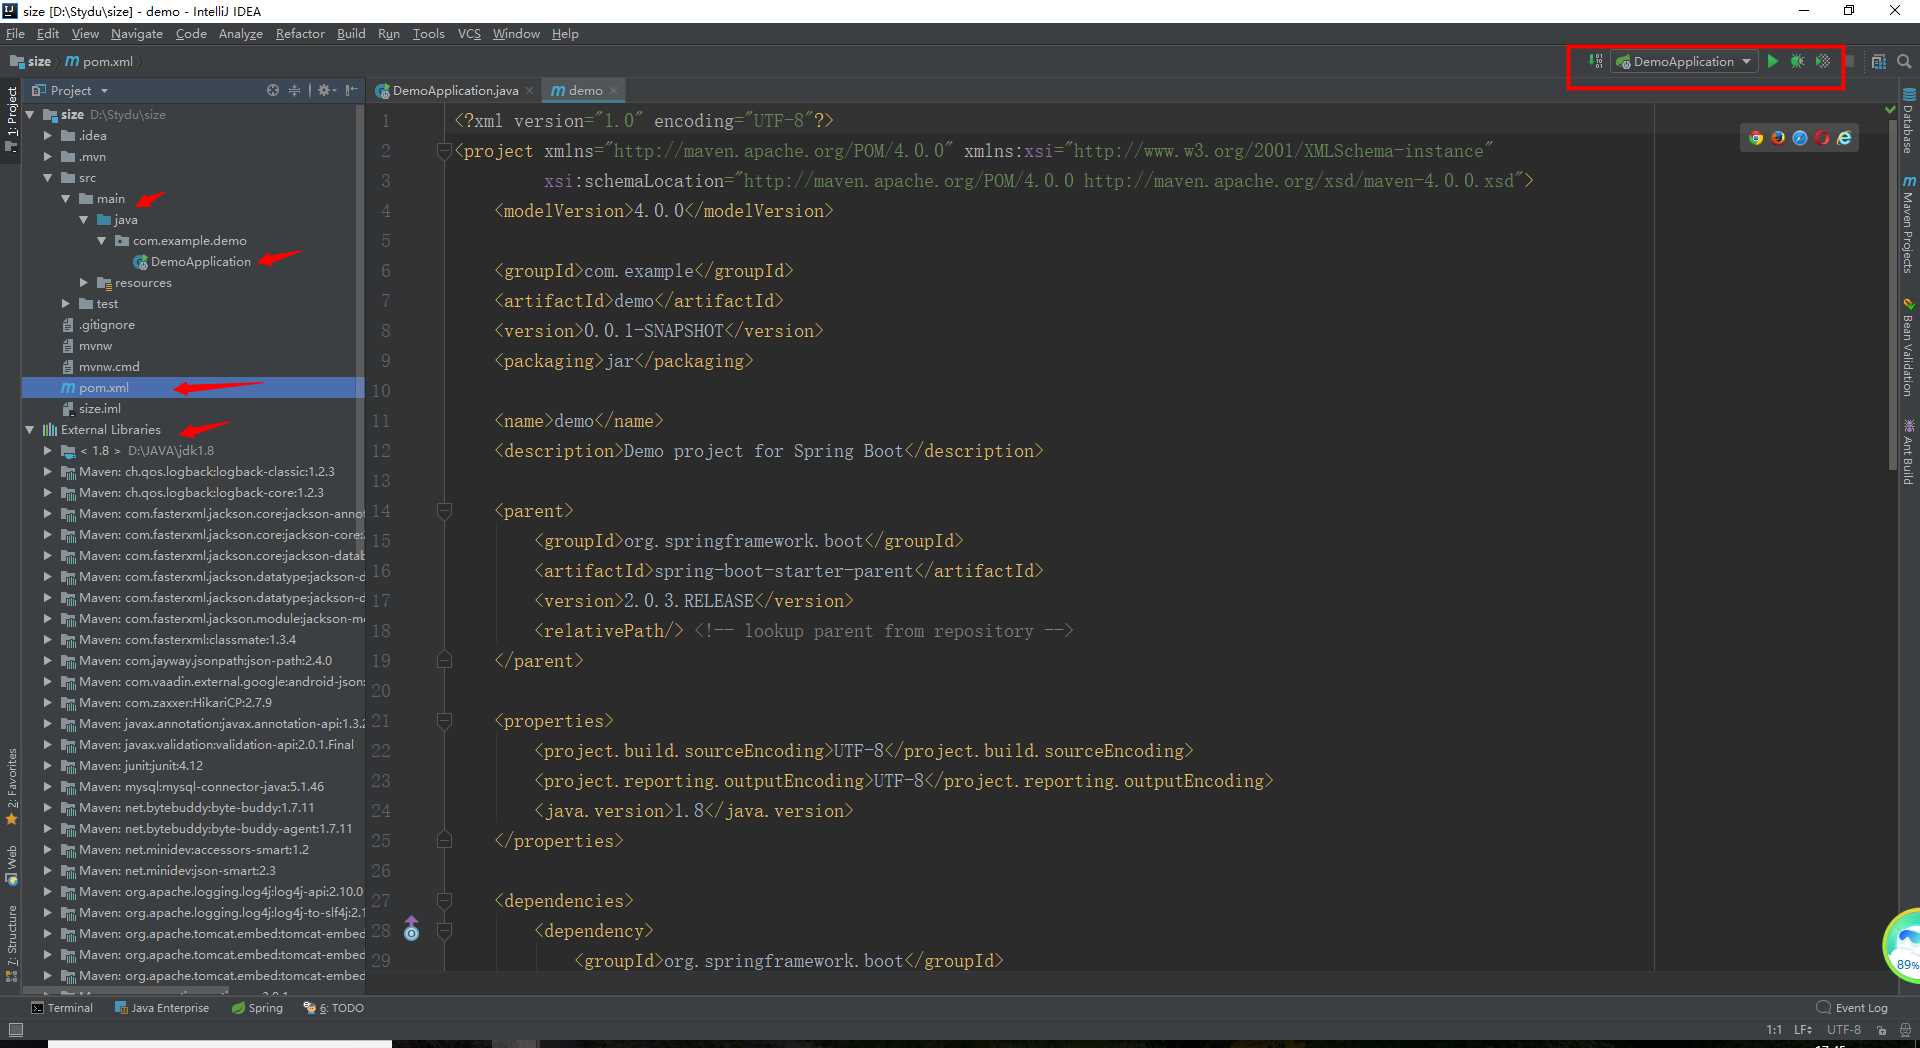Select Maven: junit:junit:4.12 library

[141, 766]
